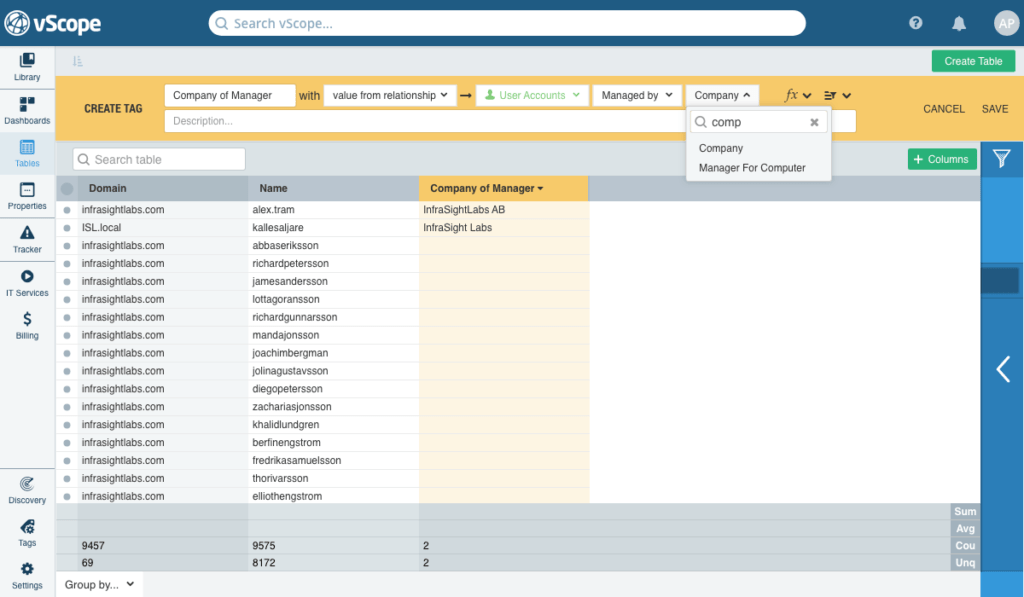Image resolution: width=1024 pixels, height=597 pixels.
Task: Open the fx function dropdown
Action: coord(797,95)
